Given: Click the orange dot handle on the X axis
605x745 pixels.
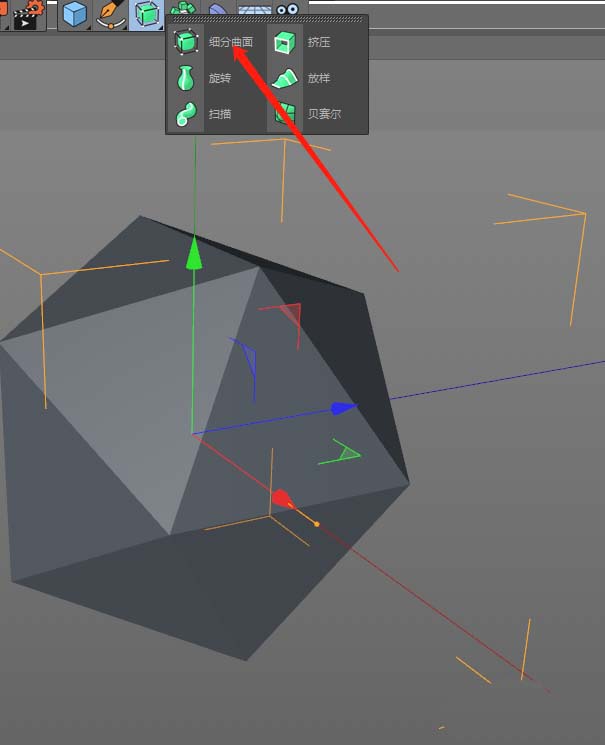Looking at the screenshot, I should coord(317,524).
